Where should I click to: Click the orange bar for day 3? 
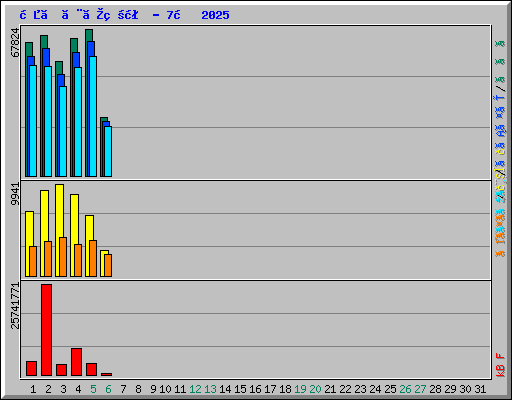63,257
